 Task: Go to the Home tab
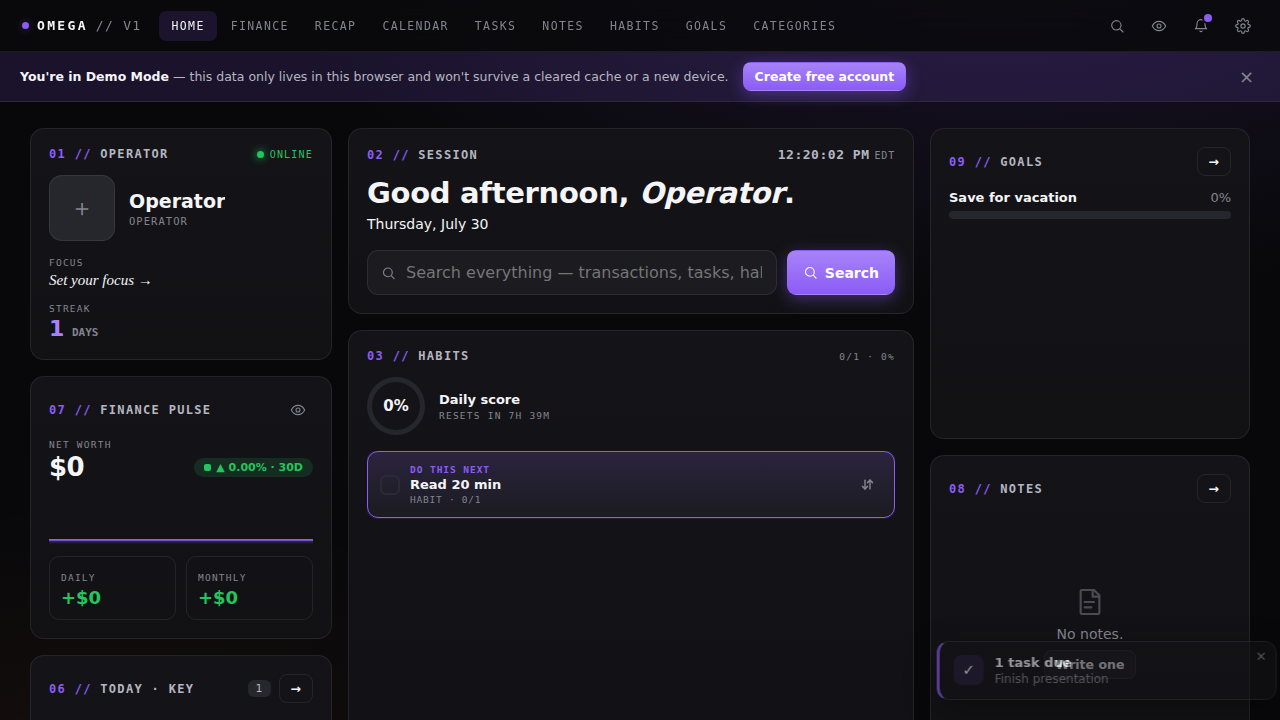pos(188,26)
